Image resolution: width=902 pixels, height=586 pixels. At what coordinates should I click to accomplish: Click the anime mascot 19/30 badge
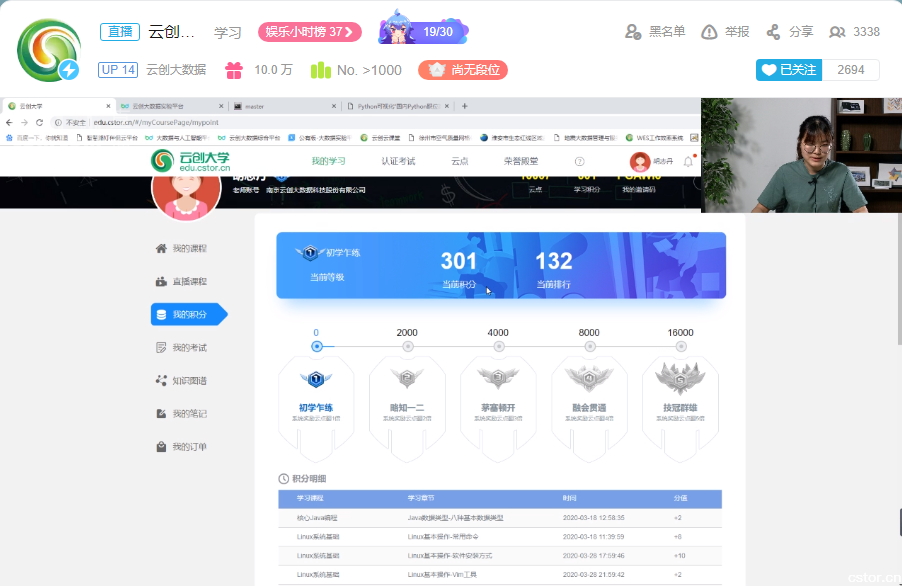[423, 29]
